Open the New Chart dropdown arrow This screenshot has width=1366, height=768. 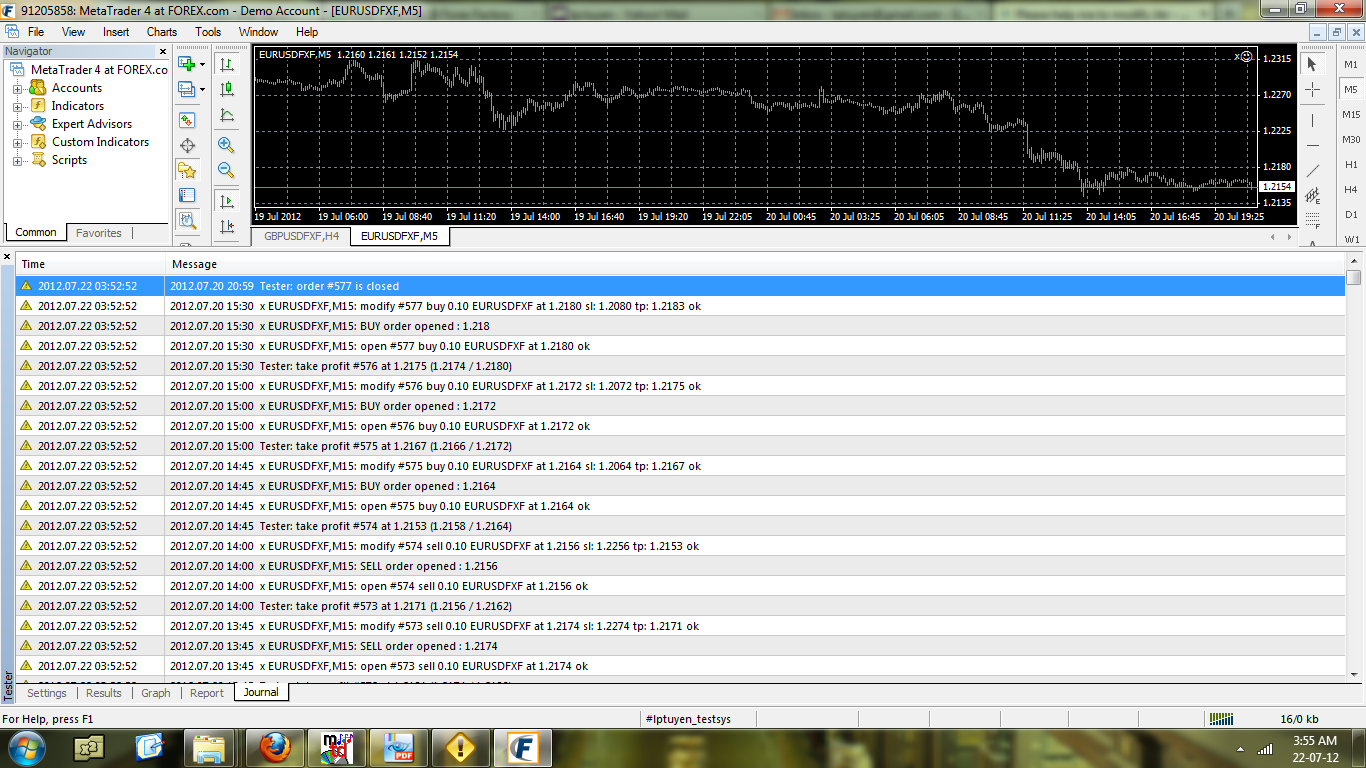pyautogui.click(x=202, y=64)
